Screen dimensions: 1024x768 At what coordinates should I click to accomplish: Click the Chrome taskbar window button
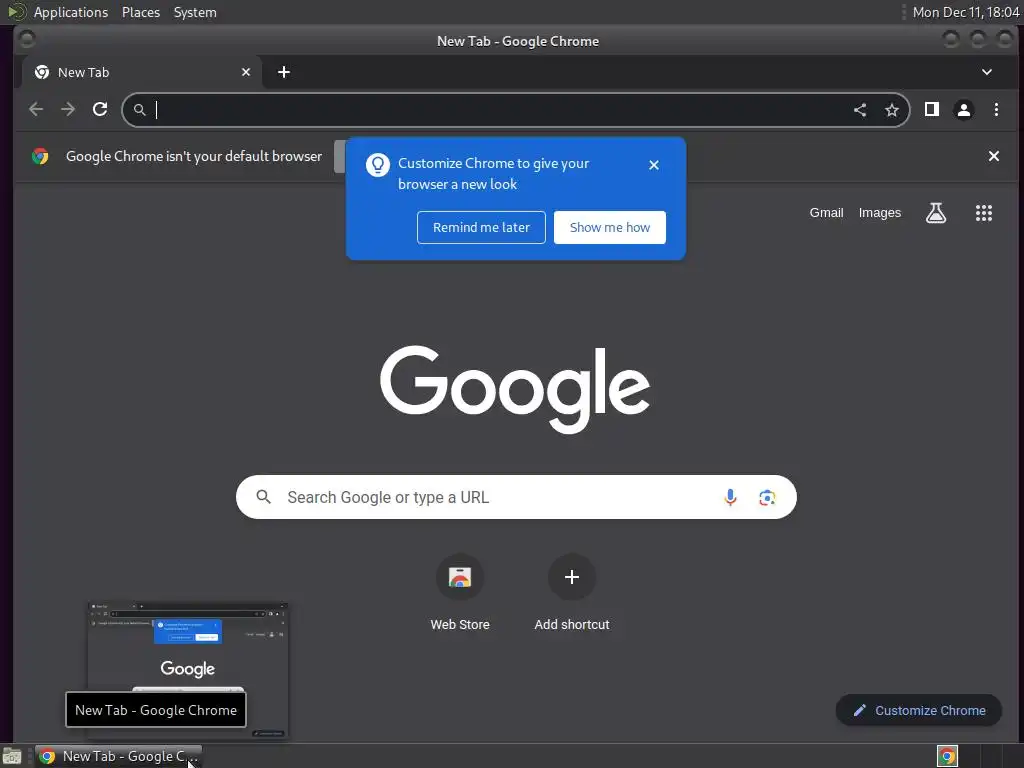point(118,756)
